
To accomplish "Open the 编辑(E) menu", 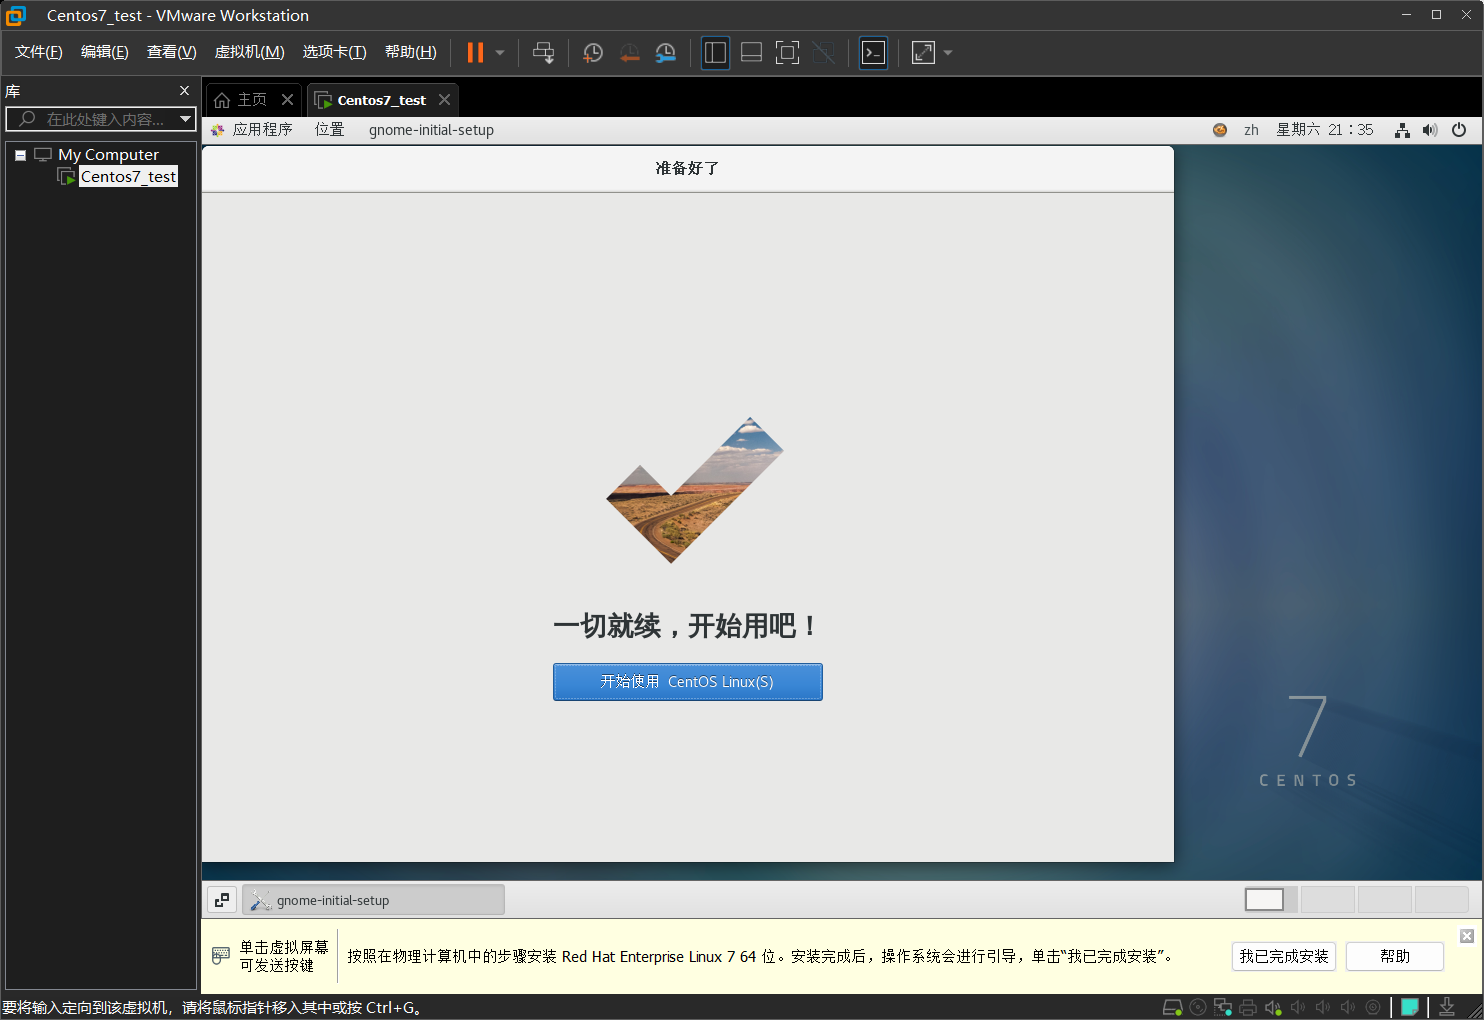I will click(105, 52).
